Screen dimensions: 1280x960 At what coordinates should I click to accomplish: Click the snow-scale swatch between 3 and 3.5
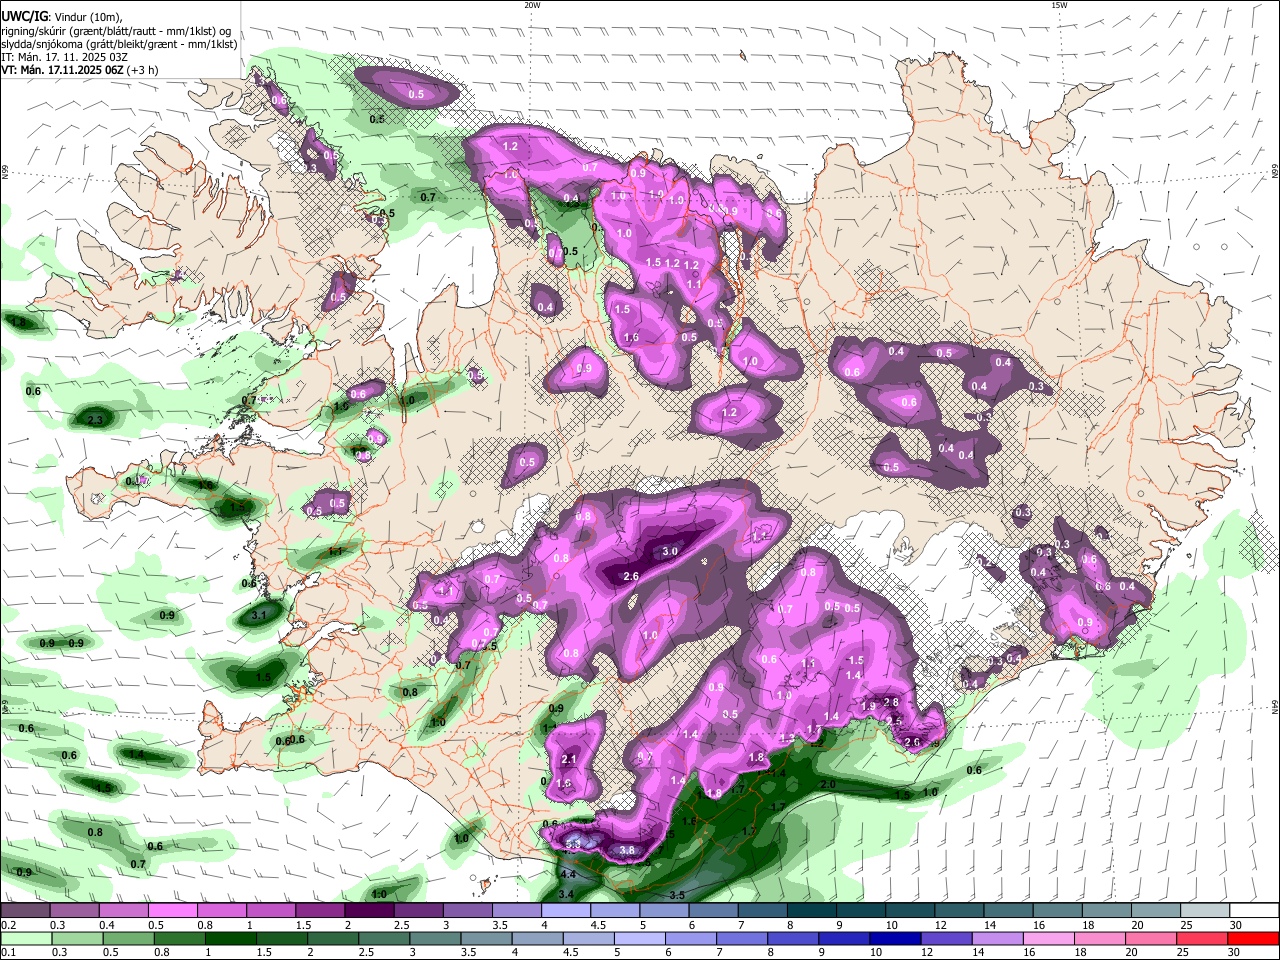click(468, 911)
